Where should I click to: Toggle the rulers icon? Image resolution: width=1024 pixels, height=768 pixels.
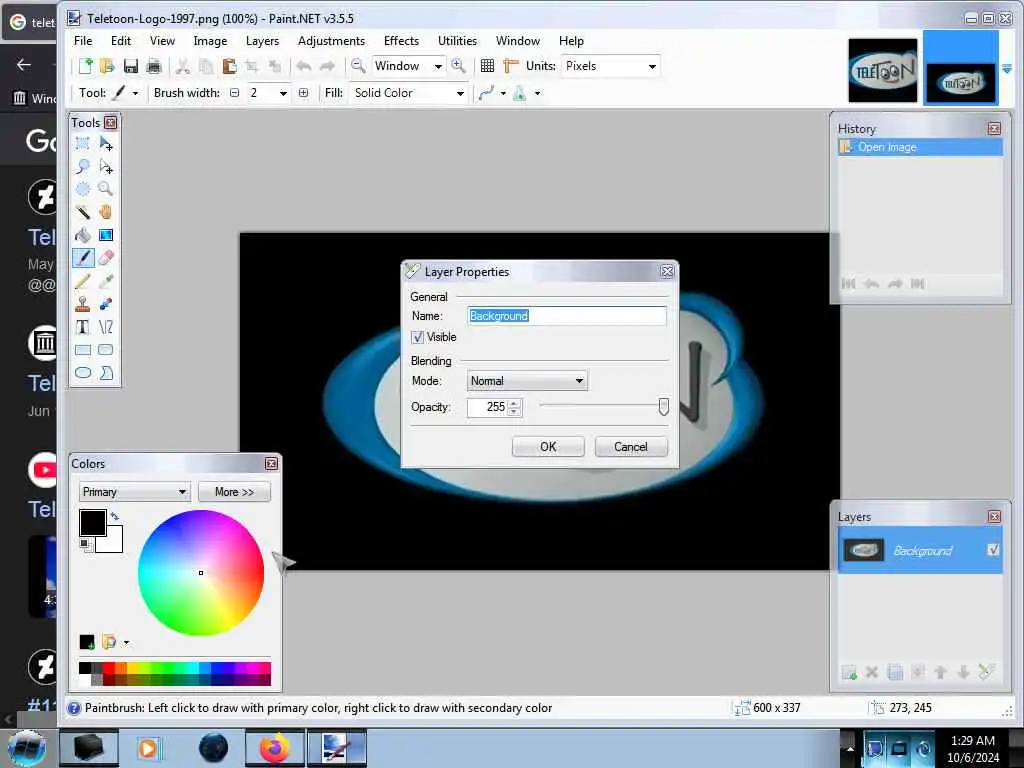511,66
